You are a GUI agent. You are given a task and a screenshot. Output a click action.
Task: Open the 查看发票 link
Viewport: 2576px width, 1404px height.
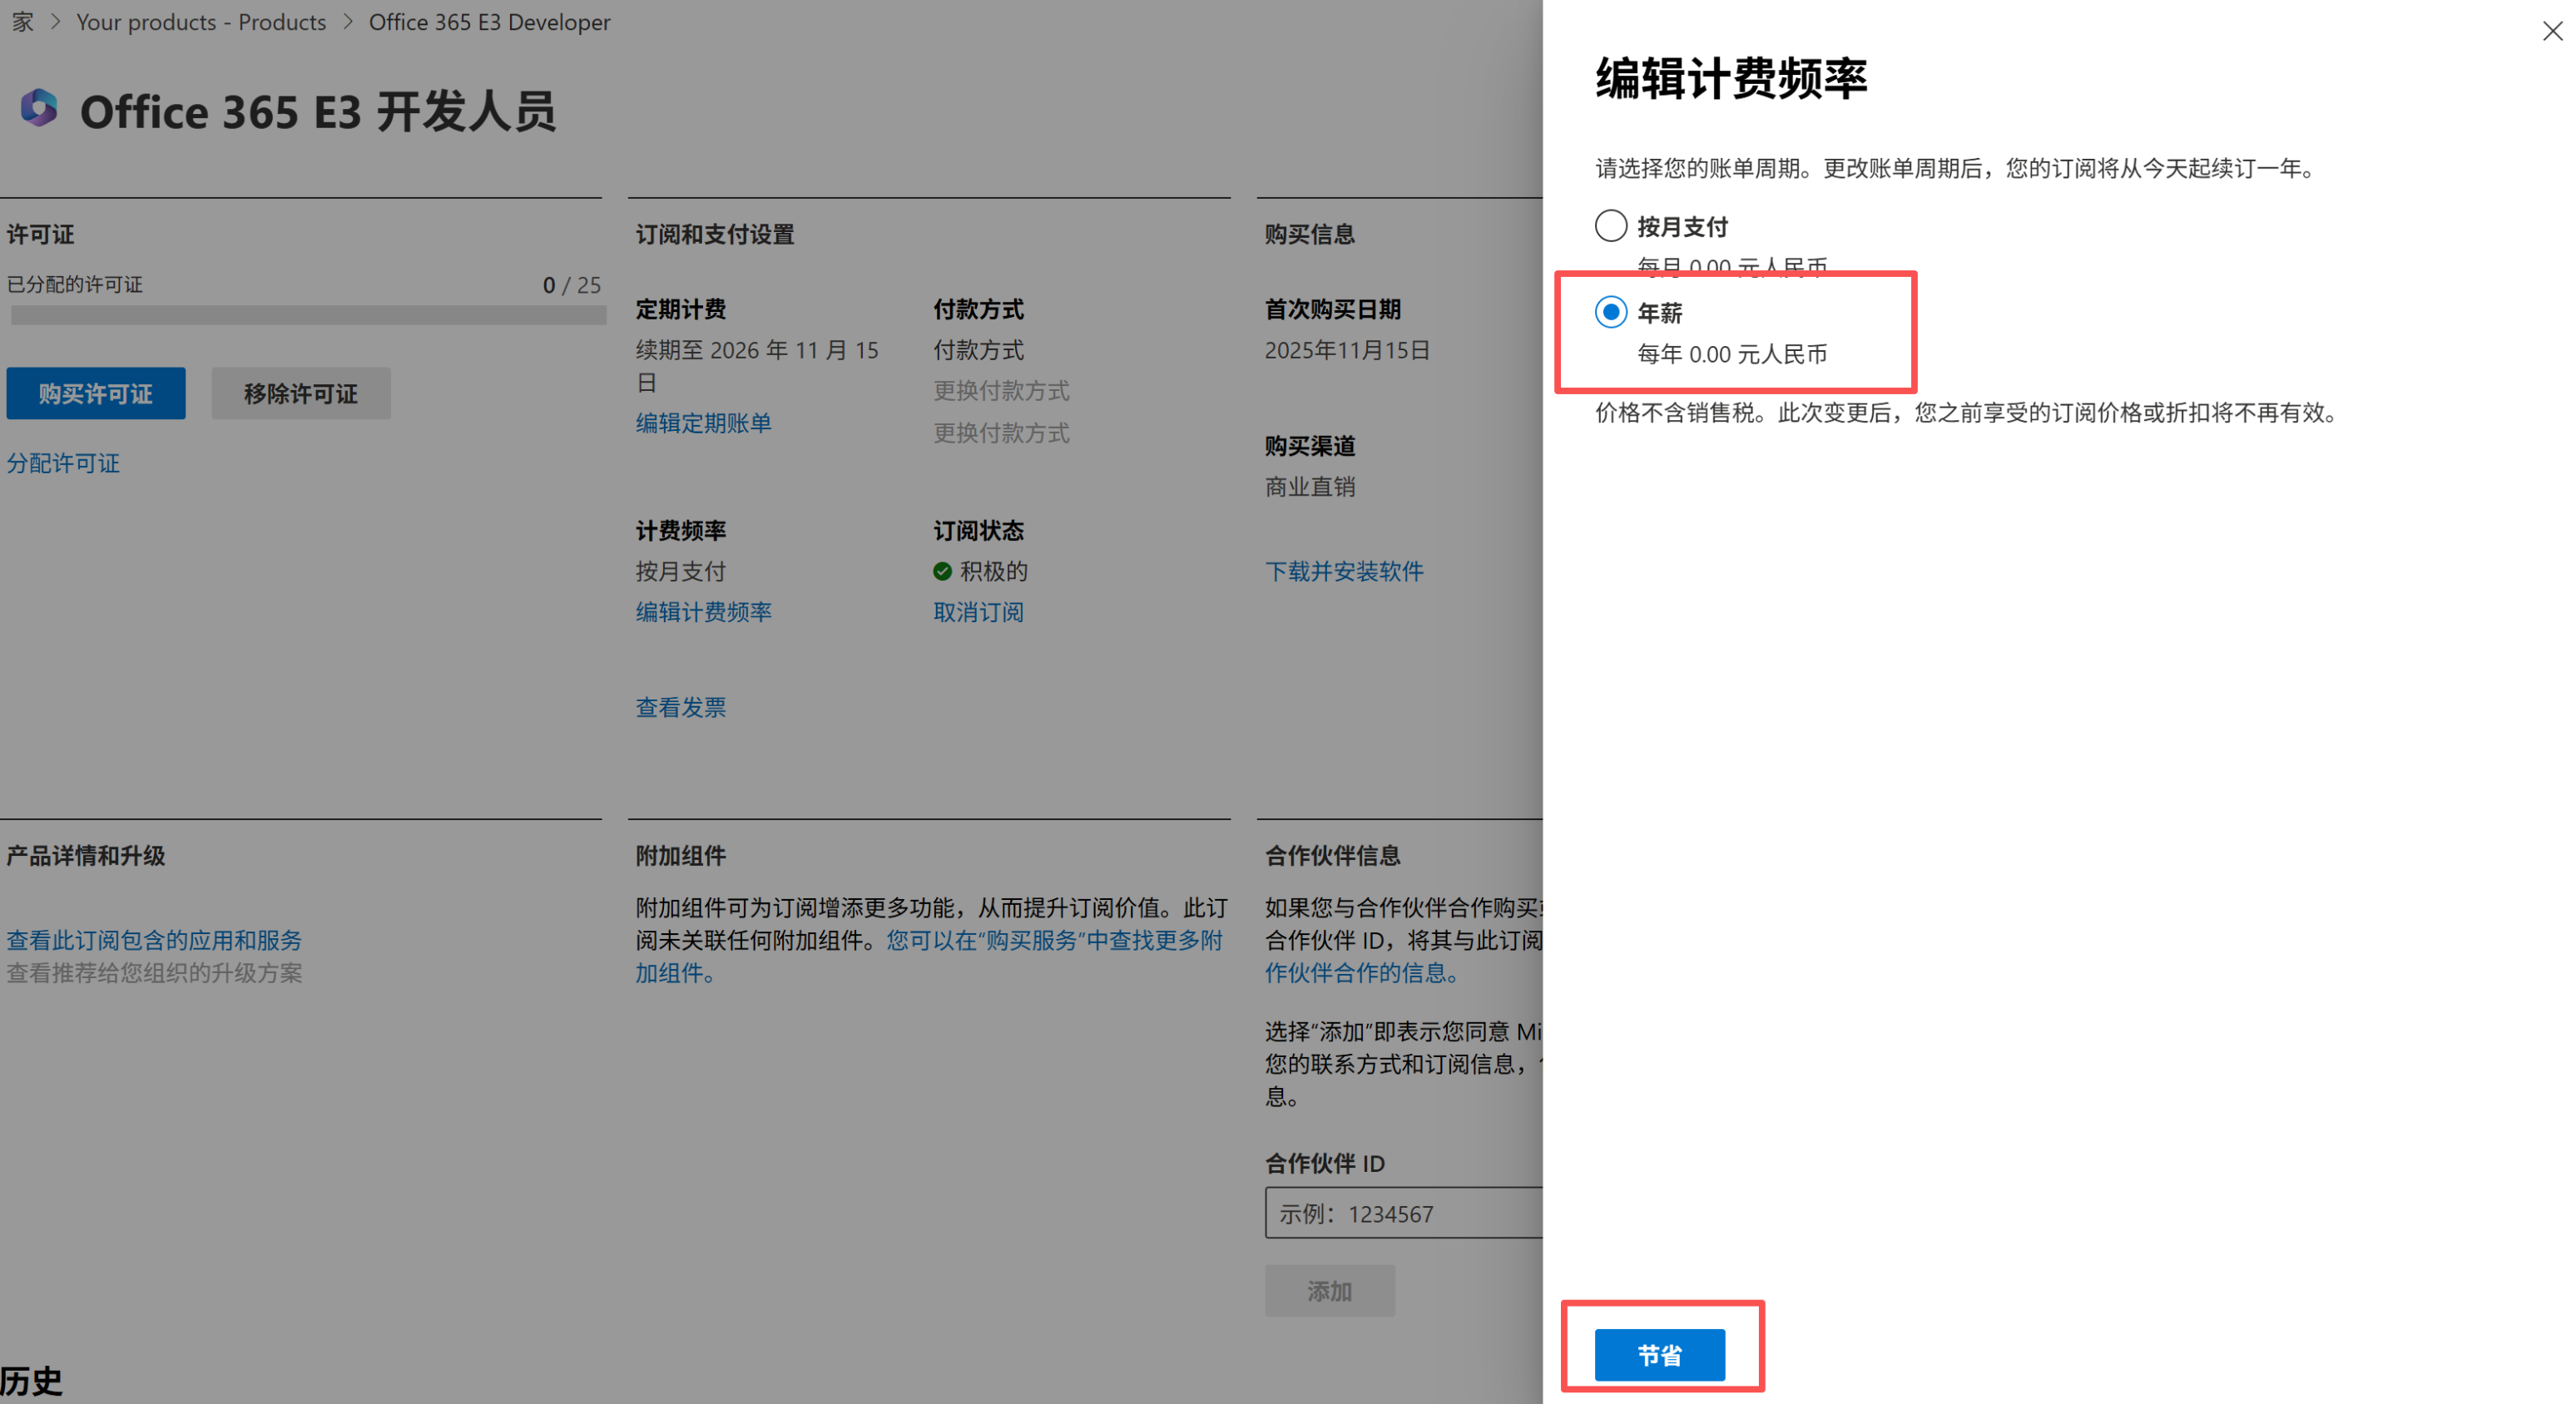coord(679,707)
